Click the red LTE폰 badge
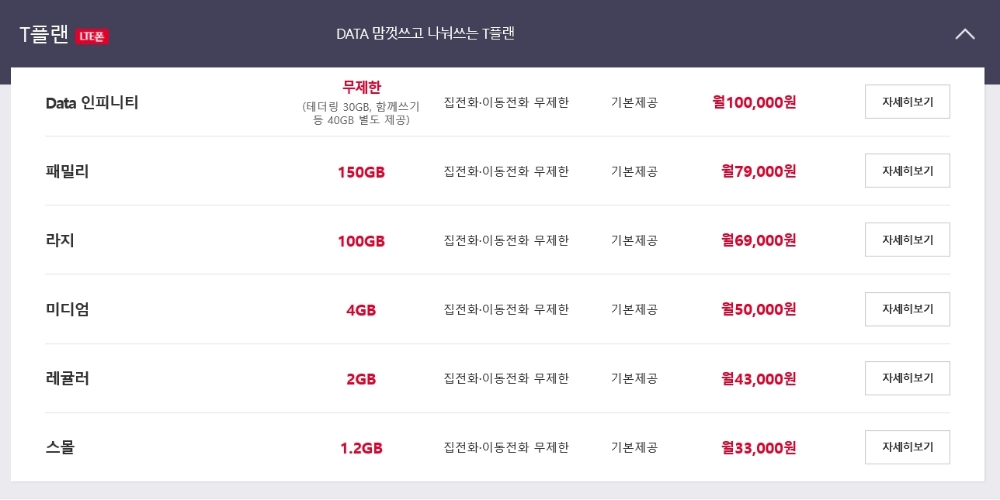Viewport: 1000px width, 500px height. coord(92,36)
